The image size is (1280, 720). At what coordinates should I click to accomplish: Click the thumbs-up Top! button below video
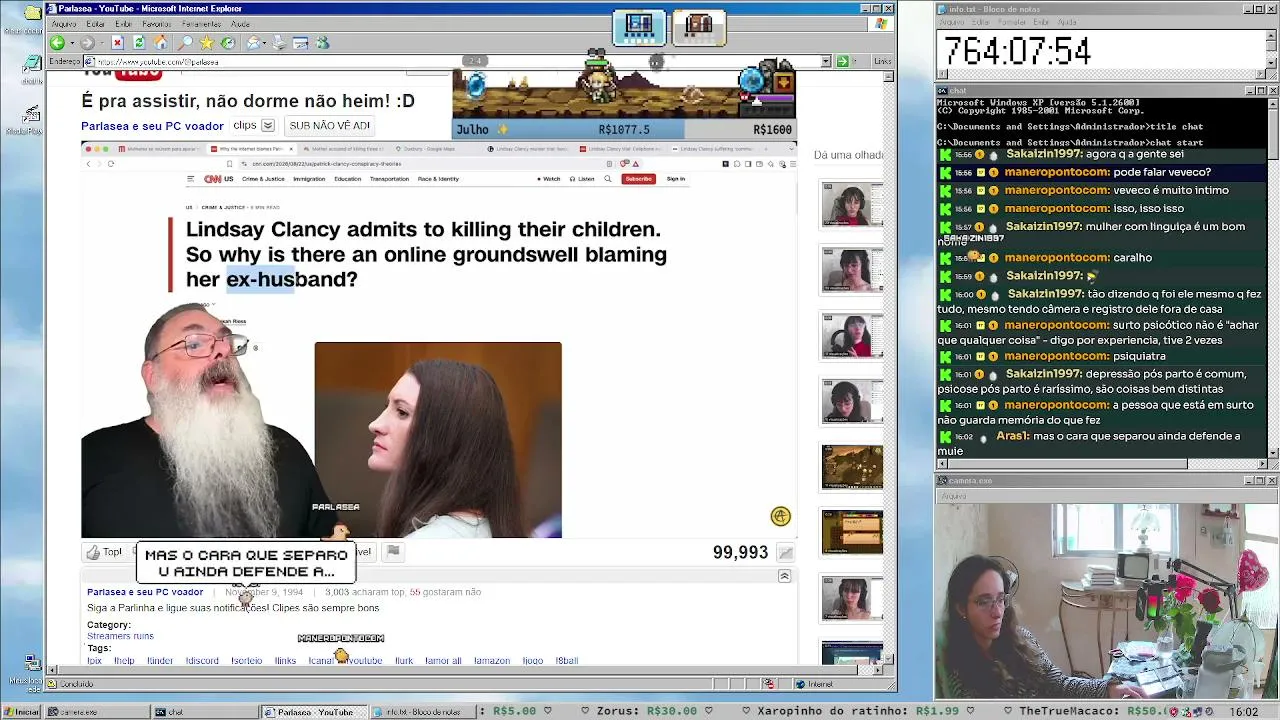(104, 552)
